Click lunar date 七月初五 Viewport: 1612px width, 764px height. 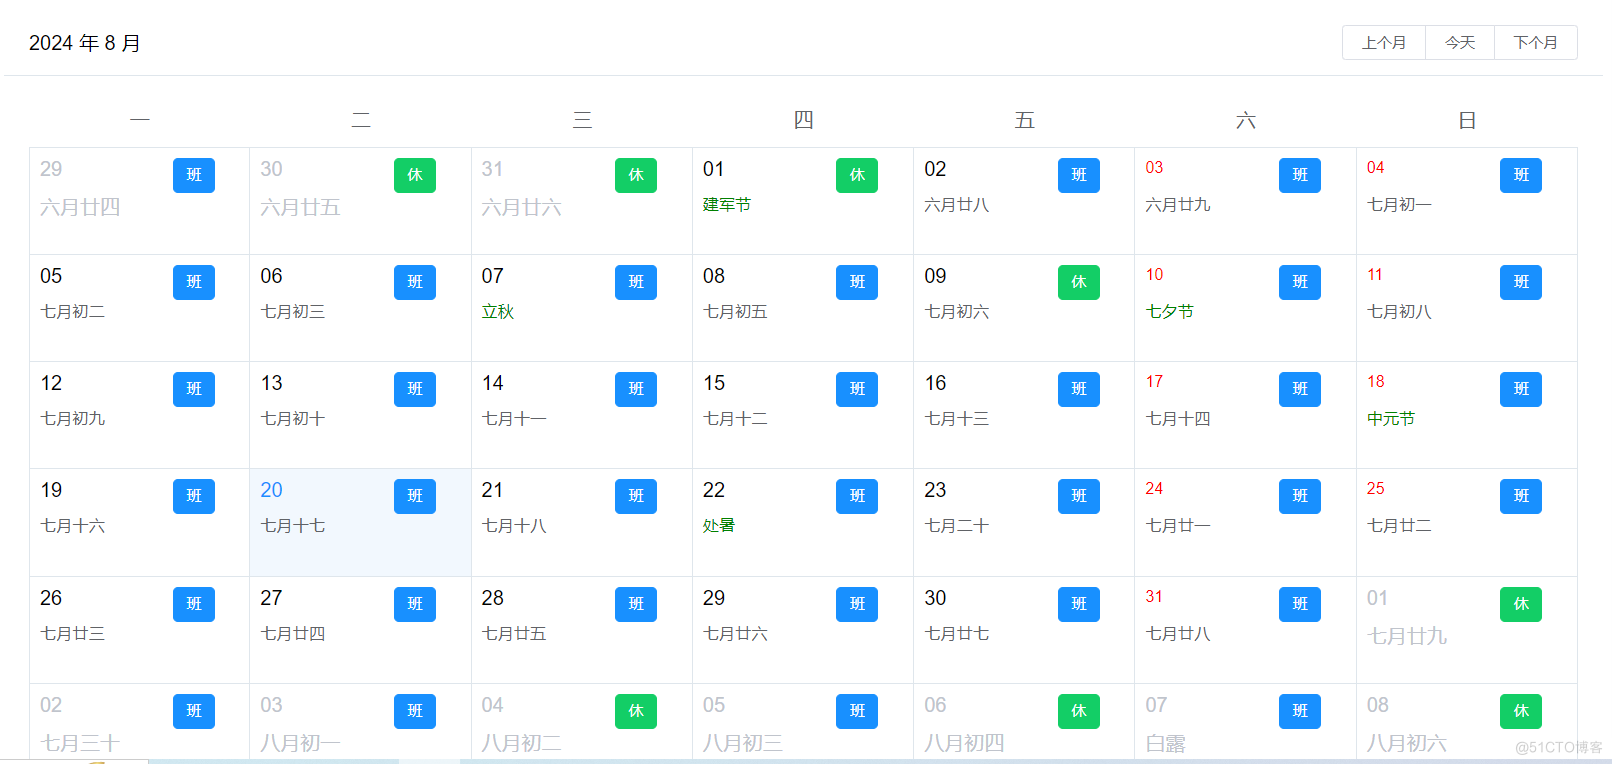click(x=735, y=312)
